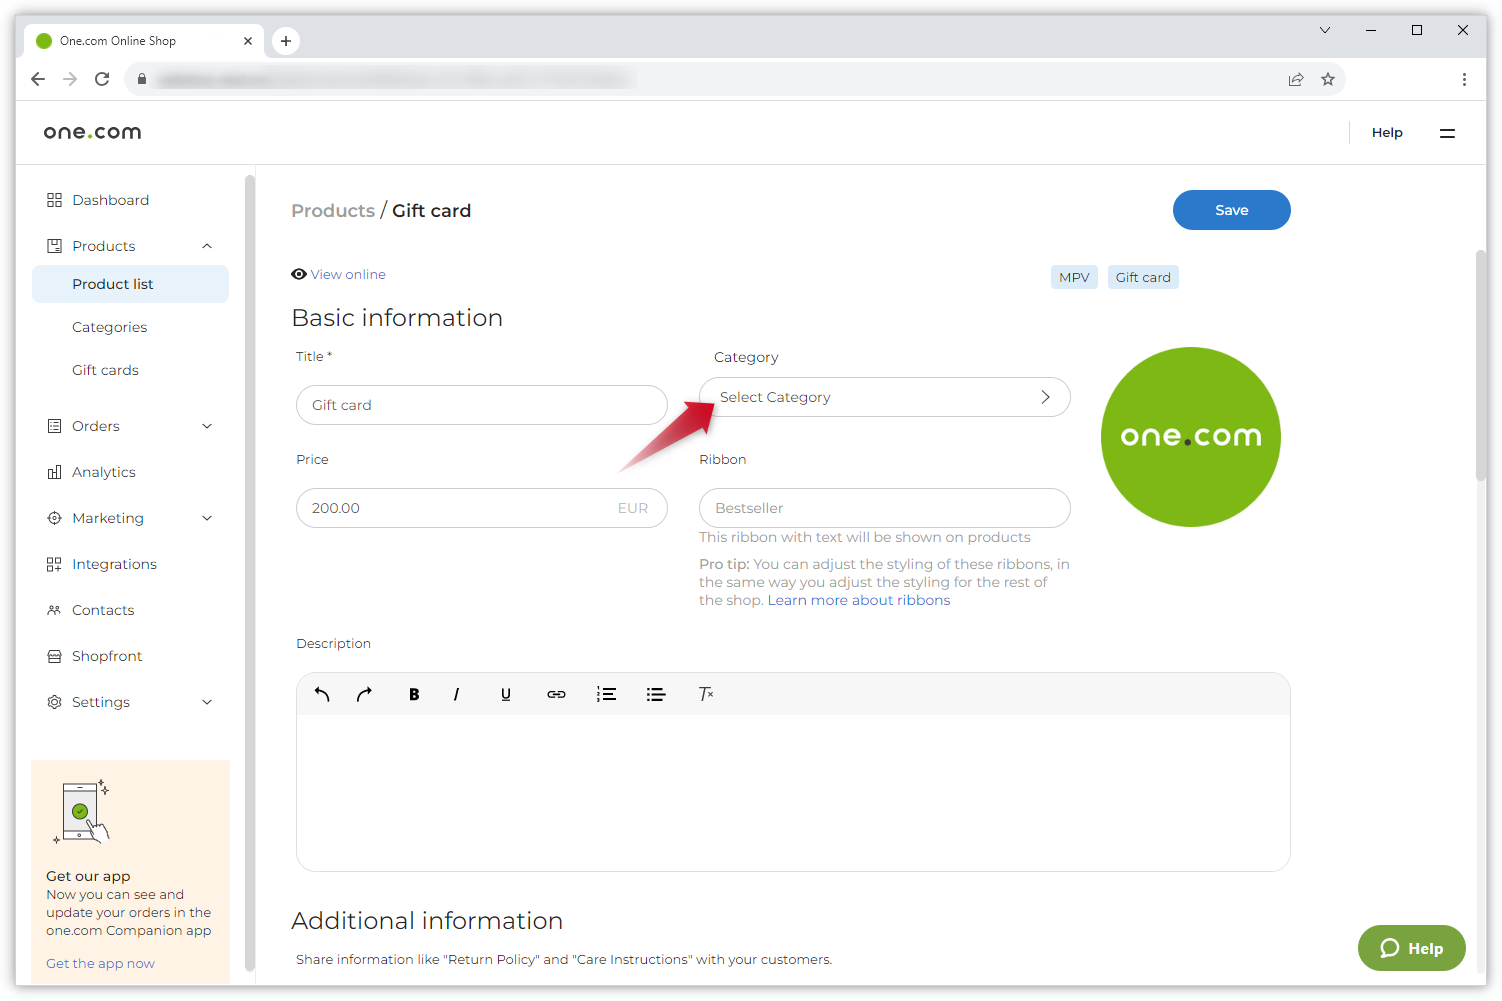Toggle bold formatting in description toolbar
The image size is (1502, 1001).
pyautogui.click(x=414, y=694)
